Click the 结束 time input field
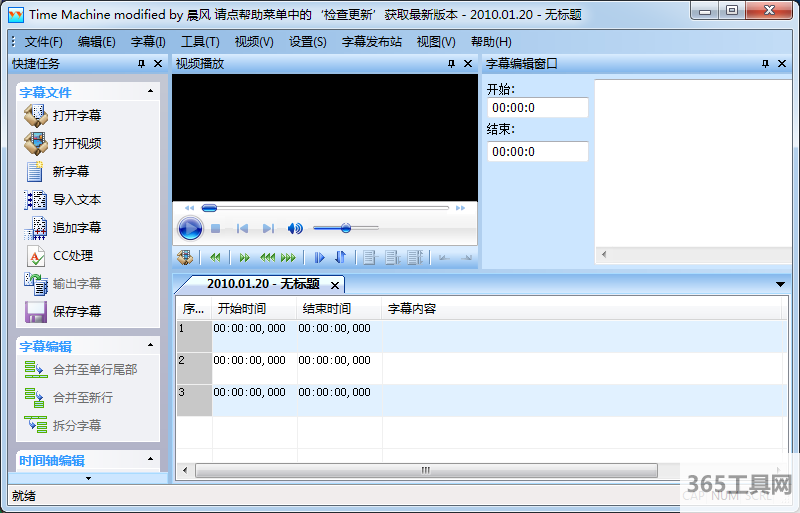800x513 pixels. point(538,152)
